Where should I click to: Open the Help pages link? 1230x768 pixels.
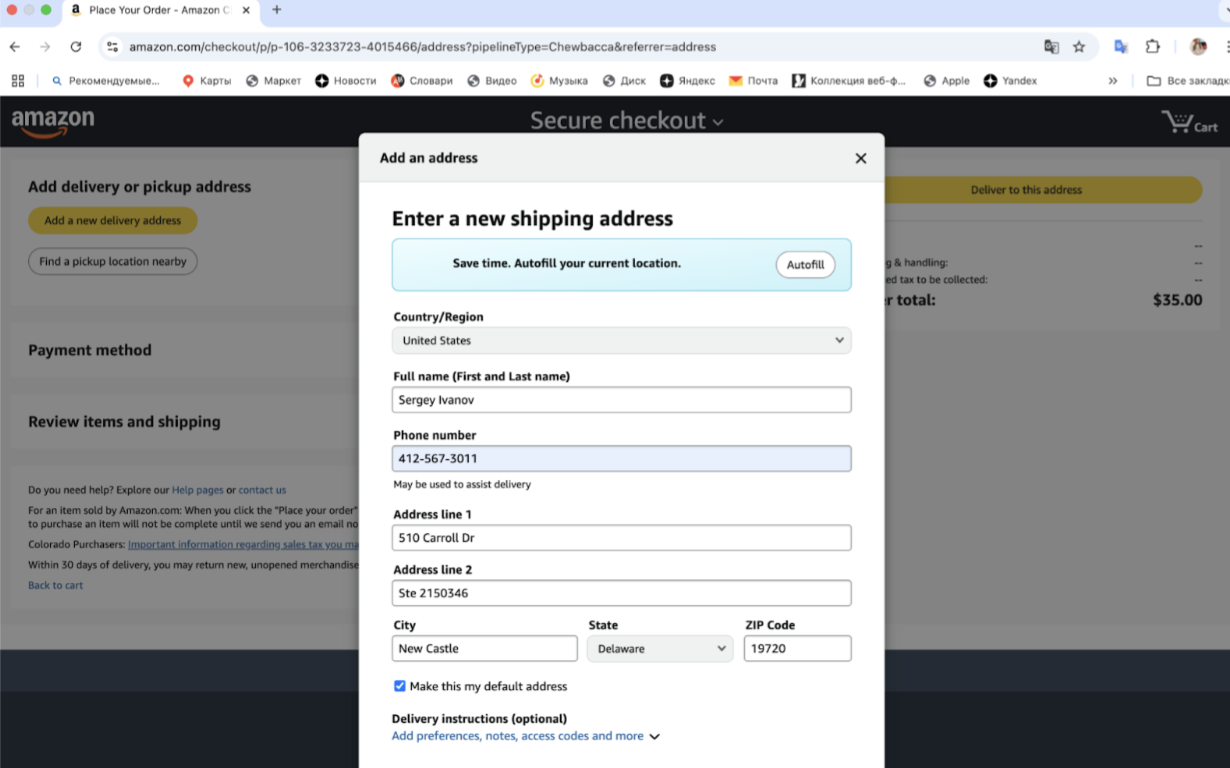coord(197,490)
